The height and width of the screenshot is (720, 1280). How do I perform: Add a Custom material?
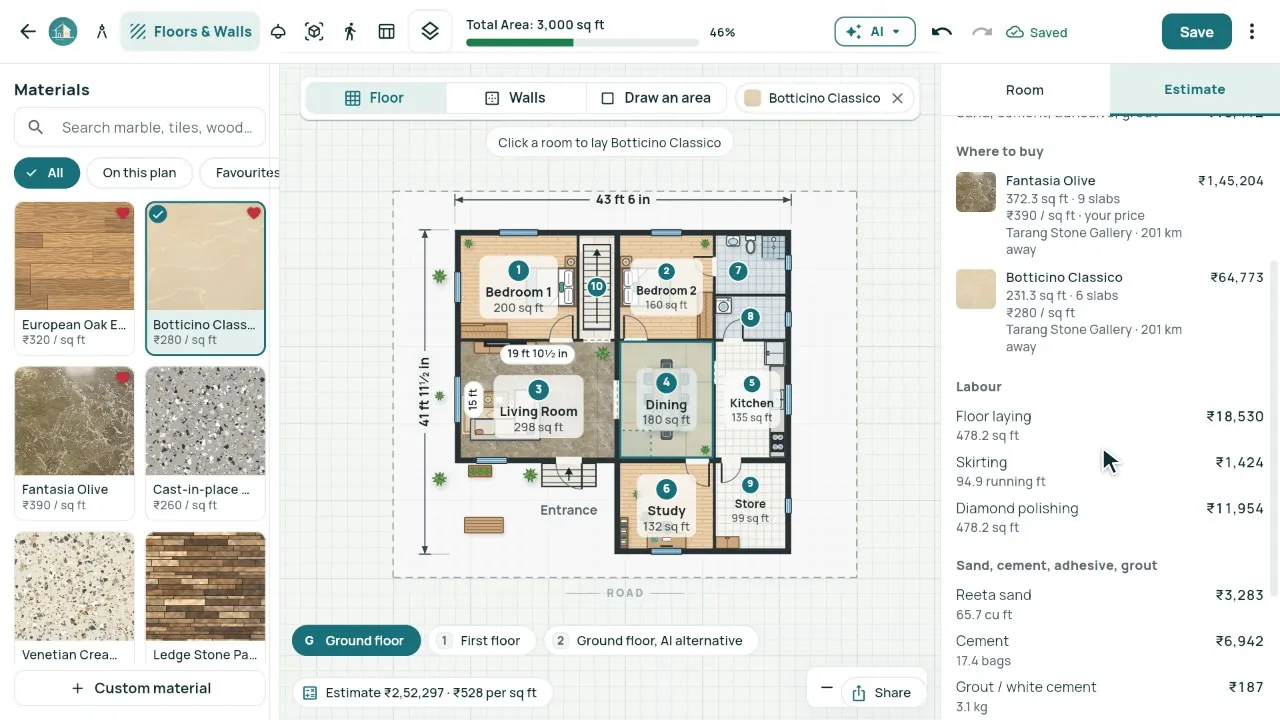click(x=140, y=688)
